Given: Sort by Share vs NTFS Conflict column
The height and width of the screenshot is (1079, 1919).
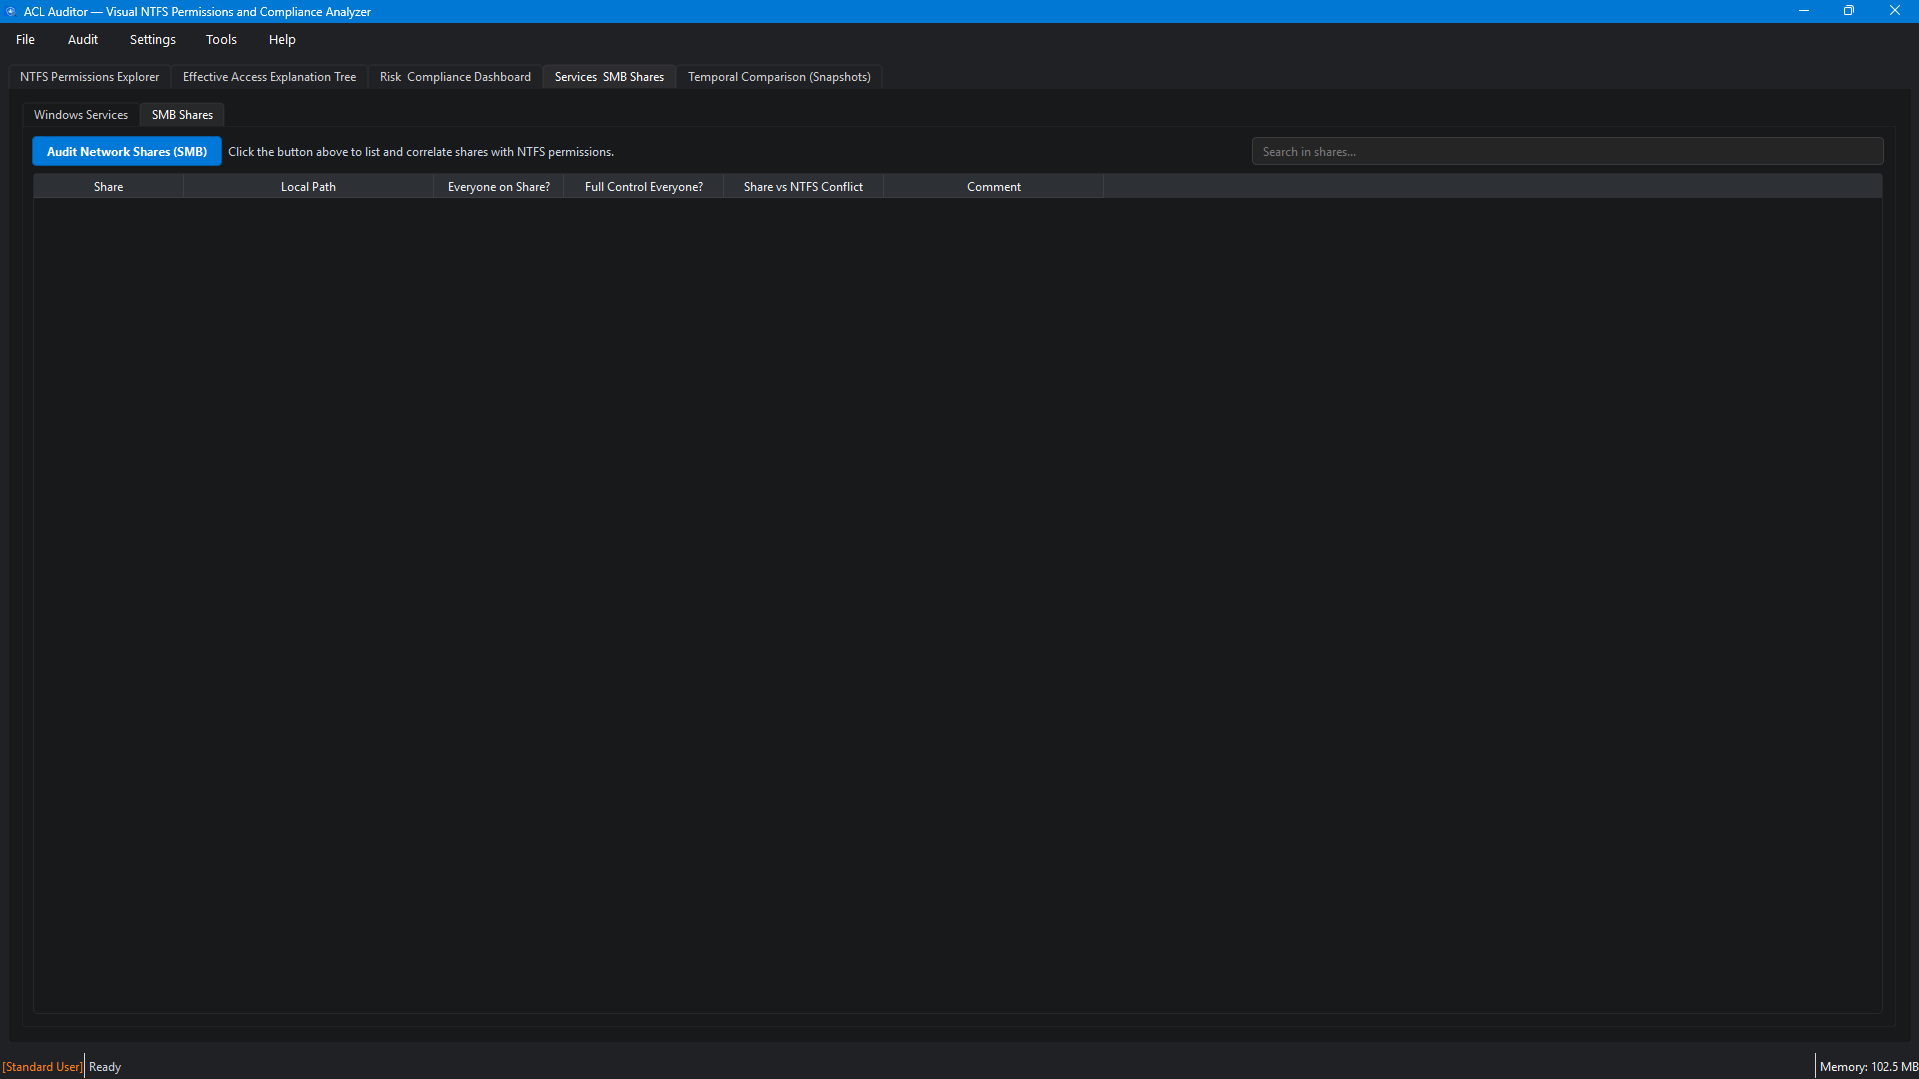Looking at the screenshot, I should click(x=803, y=187).
